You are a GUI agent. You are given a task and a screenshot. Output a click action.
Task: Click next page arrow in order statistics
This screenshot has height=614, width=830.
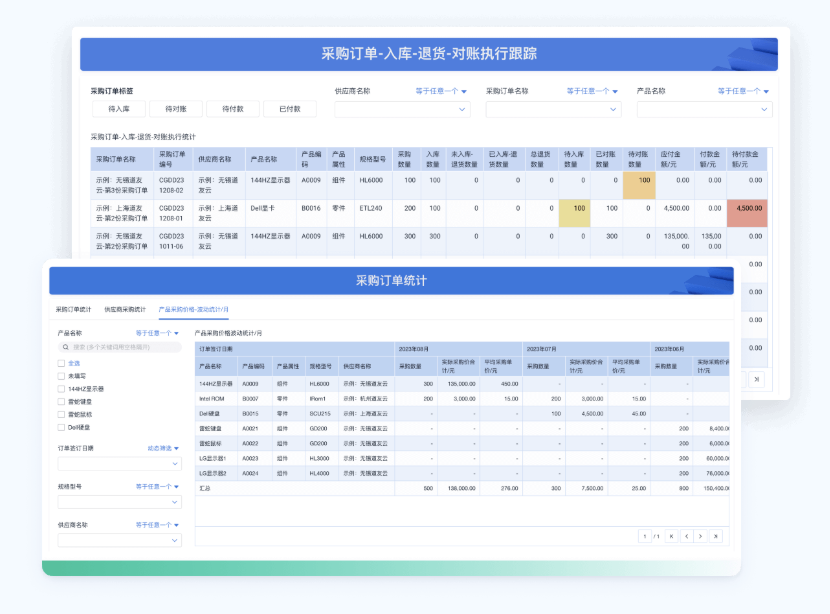coord(701,536)
